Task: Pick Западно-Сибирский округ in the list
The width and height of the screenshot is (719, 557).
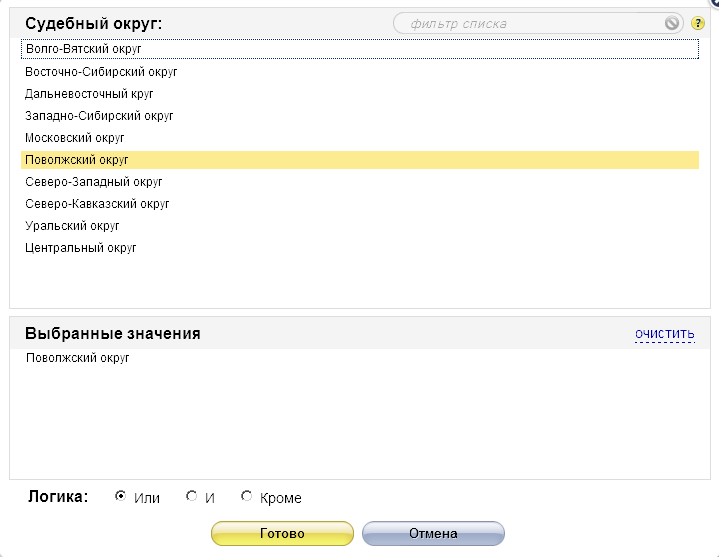Action: (360, 116)
